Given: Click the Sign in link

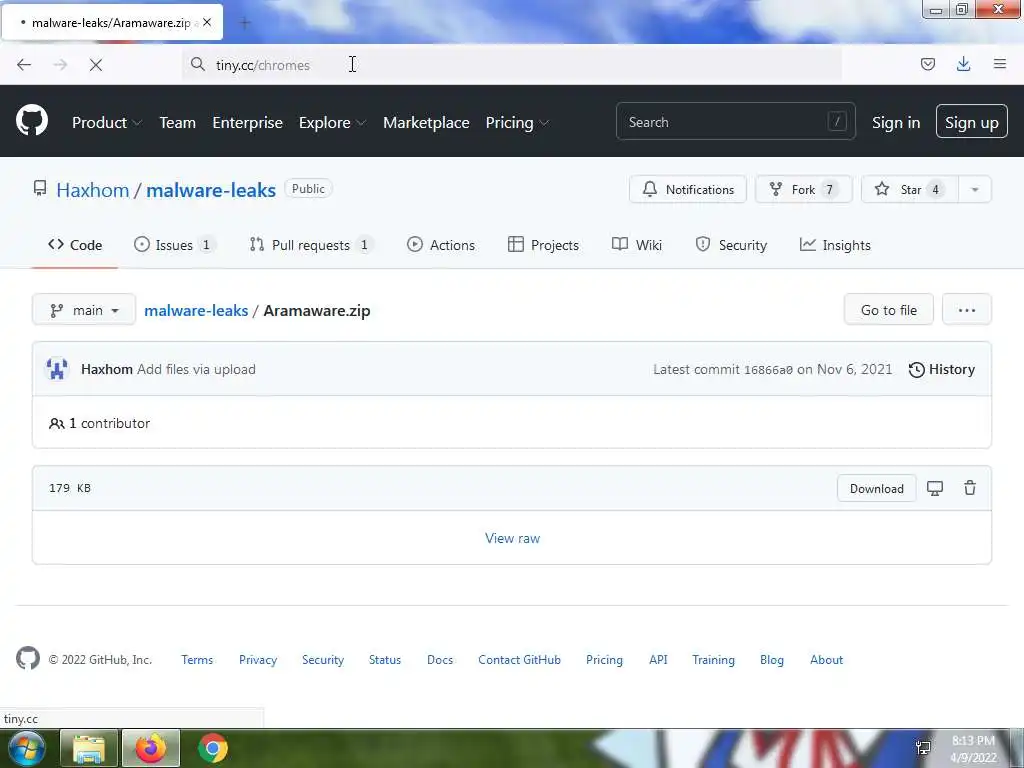Looking at the screenshot, I should pos(896,123).
